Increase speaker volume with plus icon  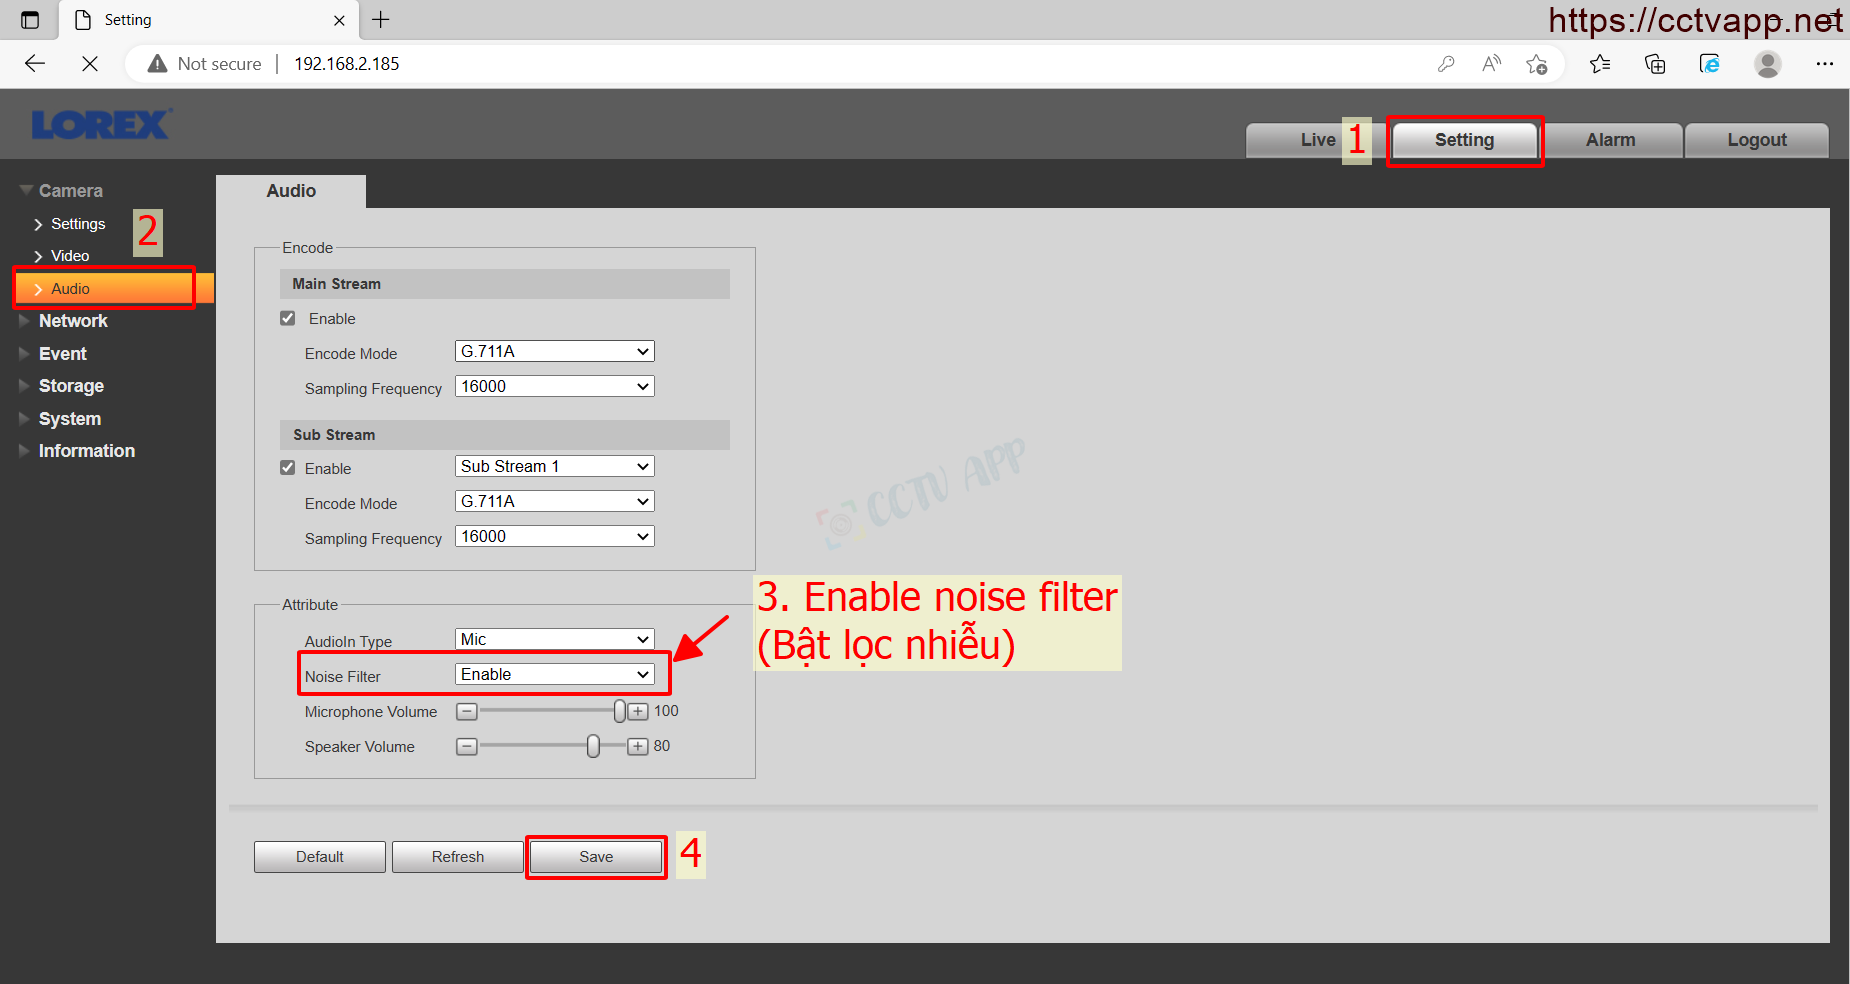(638, 747)
